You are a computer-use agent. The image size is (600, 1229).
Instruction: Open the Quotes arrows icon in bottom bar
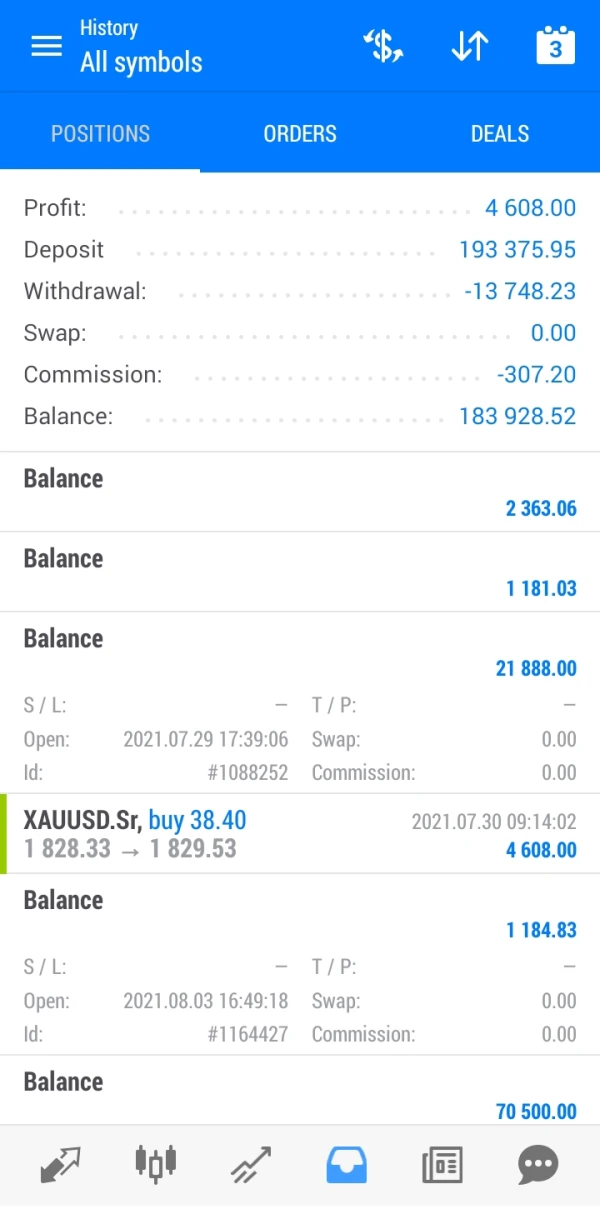61,1163
